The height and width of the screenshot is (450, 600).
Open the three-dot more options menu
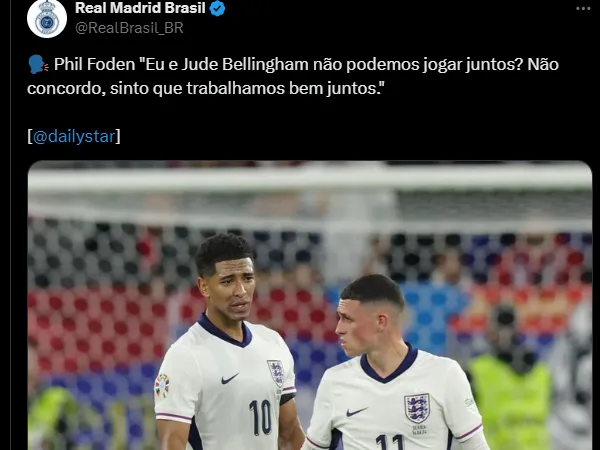point(583,8)
